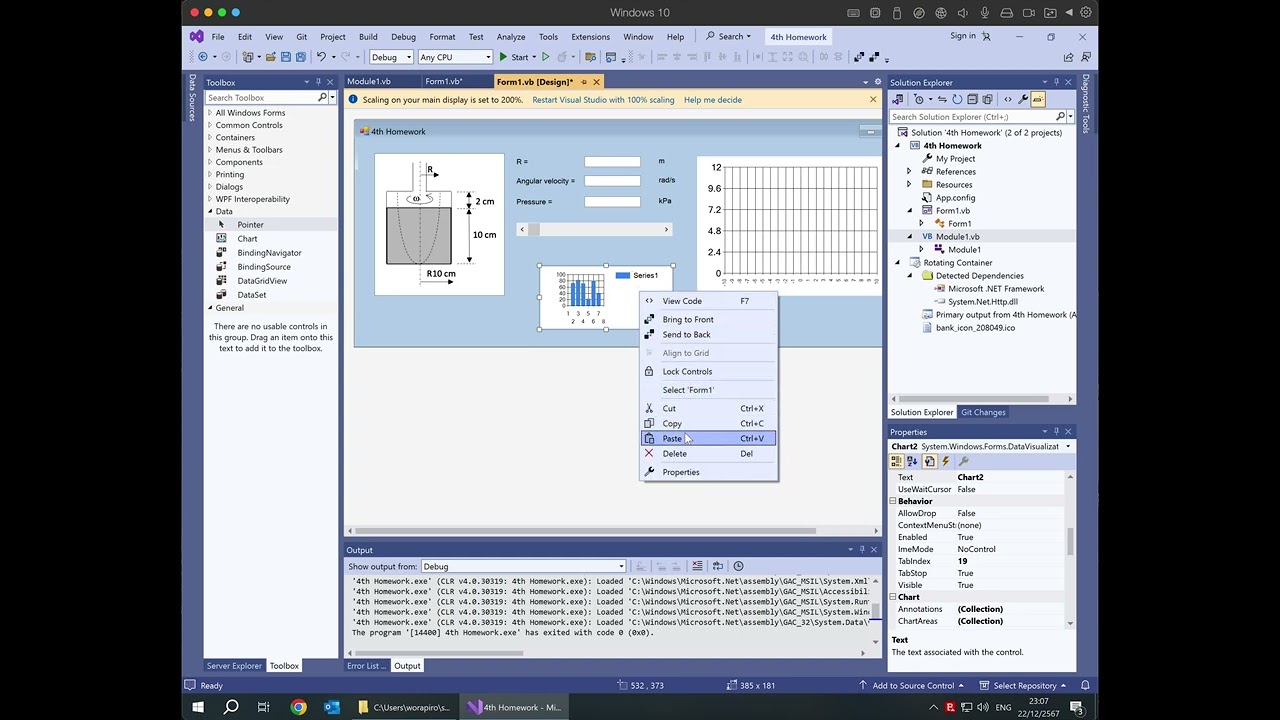Click the Undo arrow in the toolbar

click(x=321, y=57)
